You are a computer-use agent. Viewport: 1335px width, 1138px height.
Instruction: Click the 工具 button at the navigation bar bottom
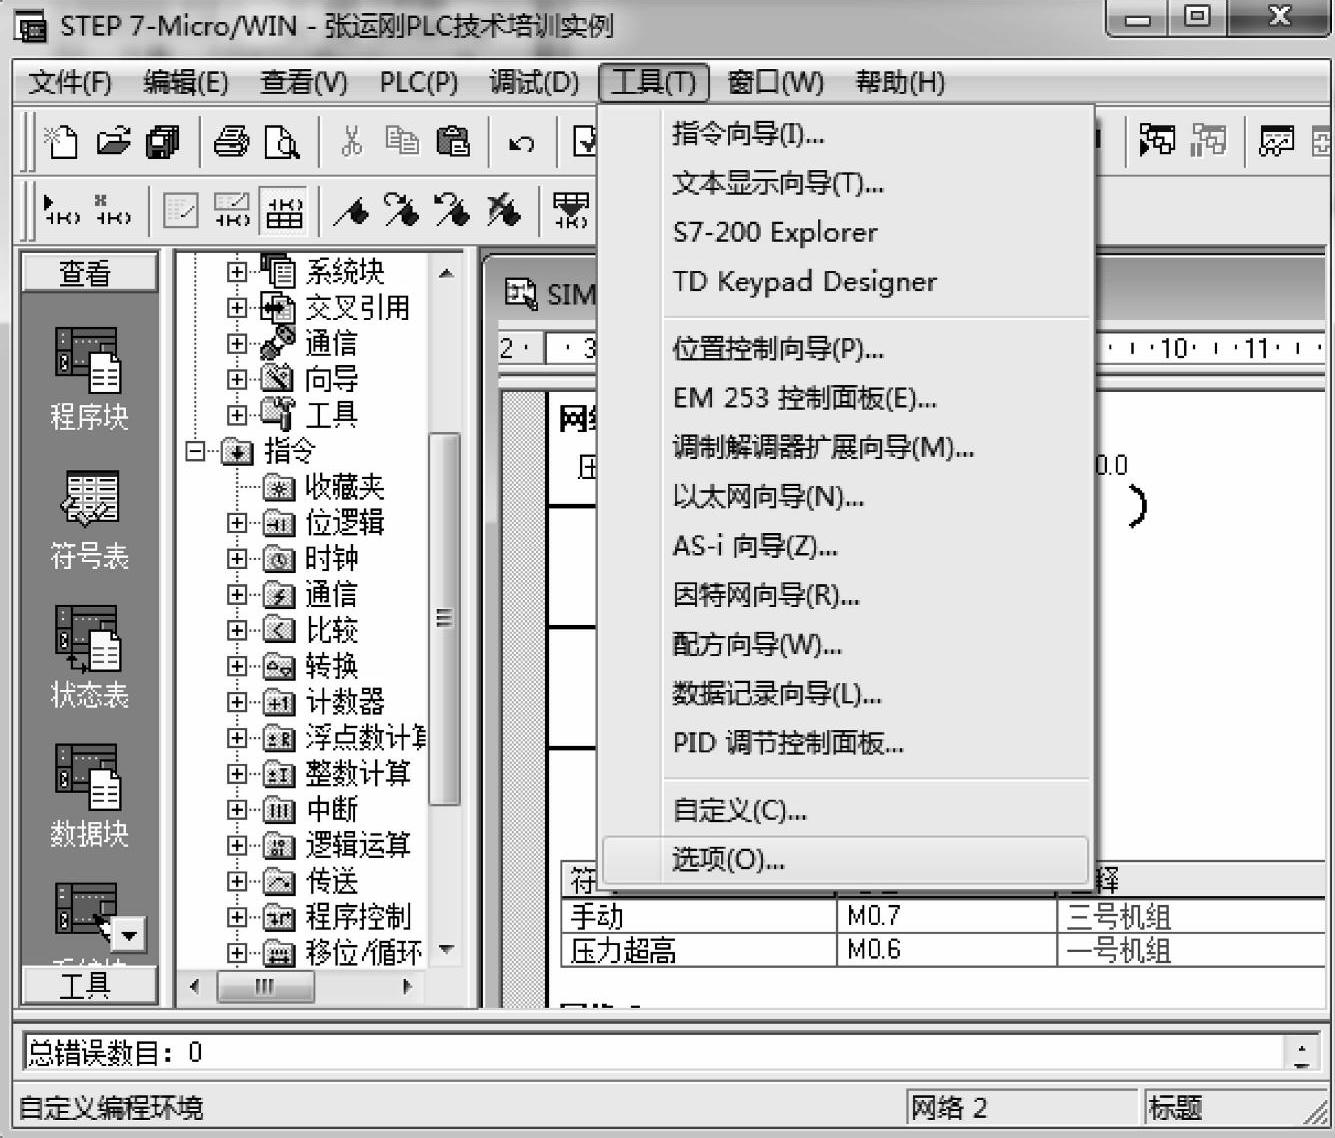[89, 986]
